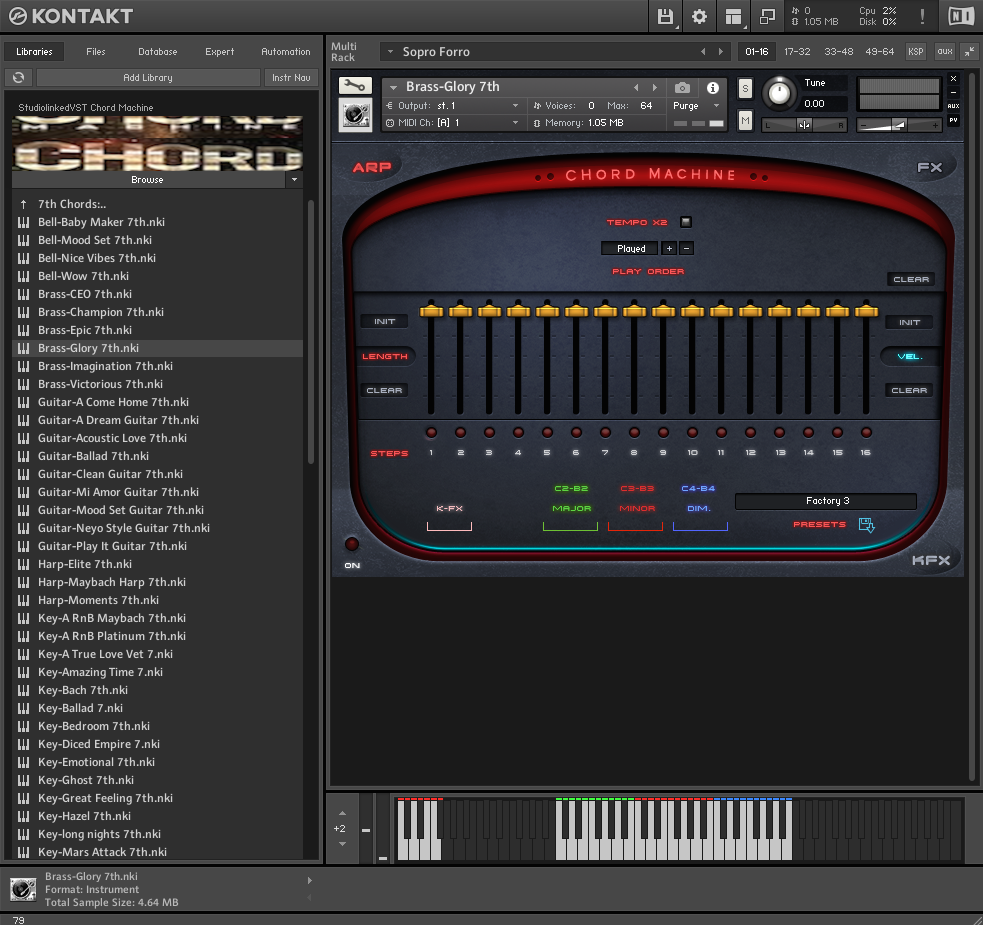Switch to the Database tab
This screenshot has width=983, height=925.
(x=158, y=51)
